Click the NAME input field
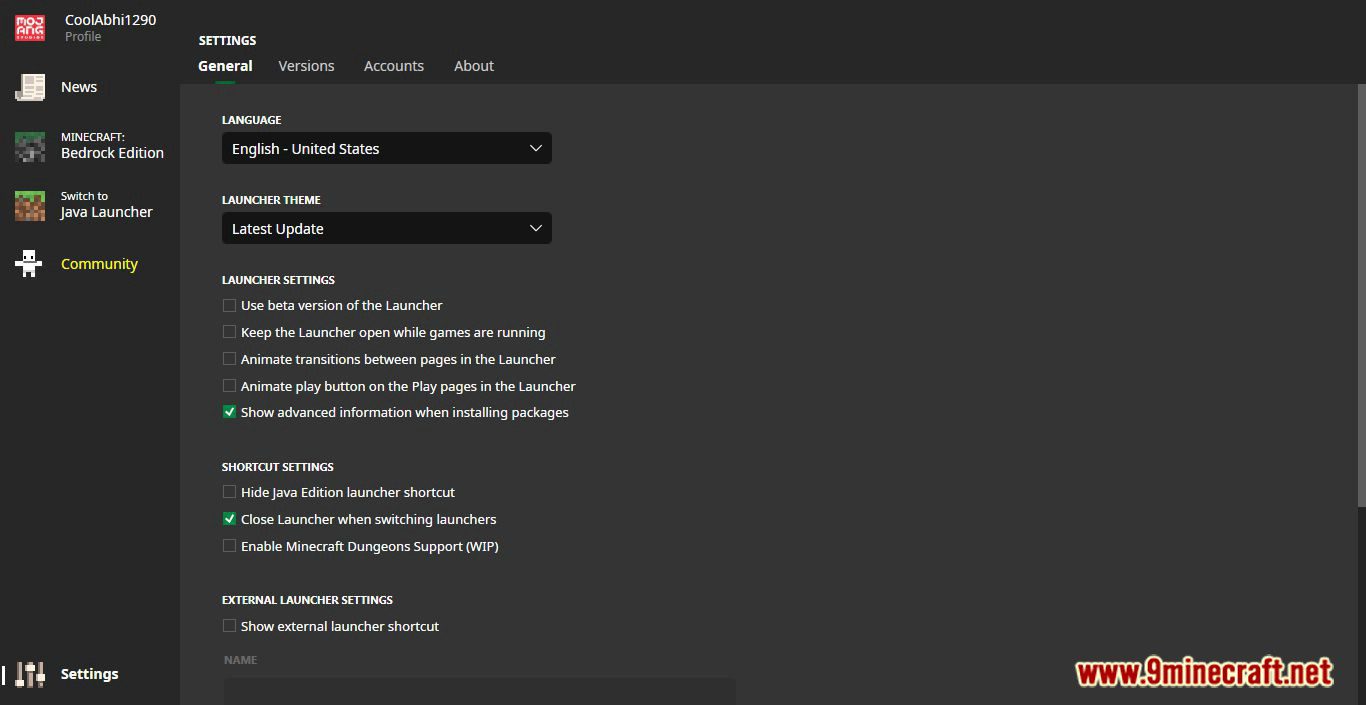The width and height of the screenshot is (1366, 705). click(x=478, y=690)
